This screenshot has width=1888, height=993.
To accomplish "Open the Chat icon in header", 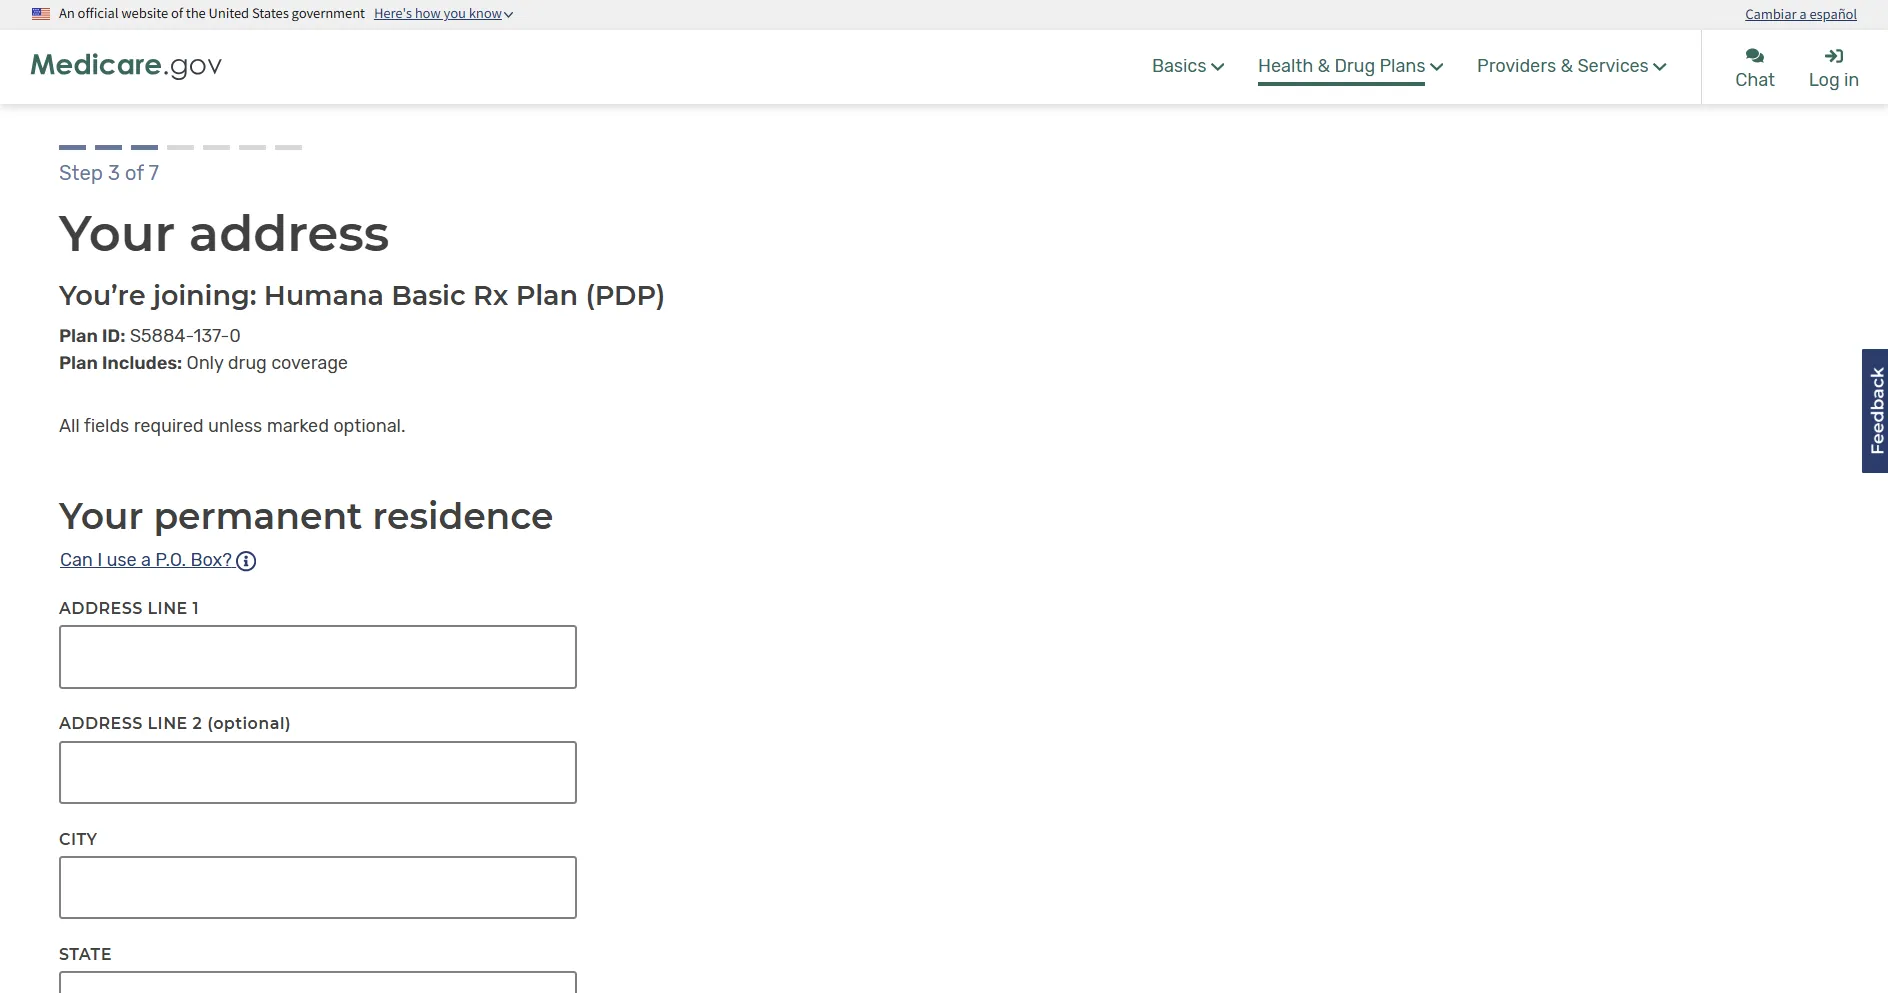I will [x=1754, y=56].
